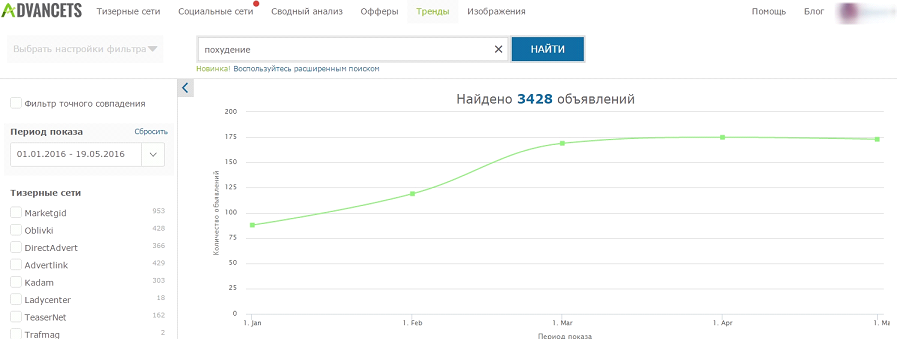Click the search field with похудение
This screenshot has width=897, height=360.
(x=344, y=49)
